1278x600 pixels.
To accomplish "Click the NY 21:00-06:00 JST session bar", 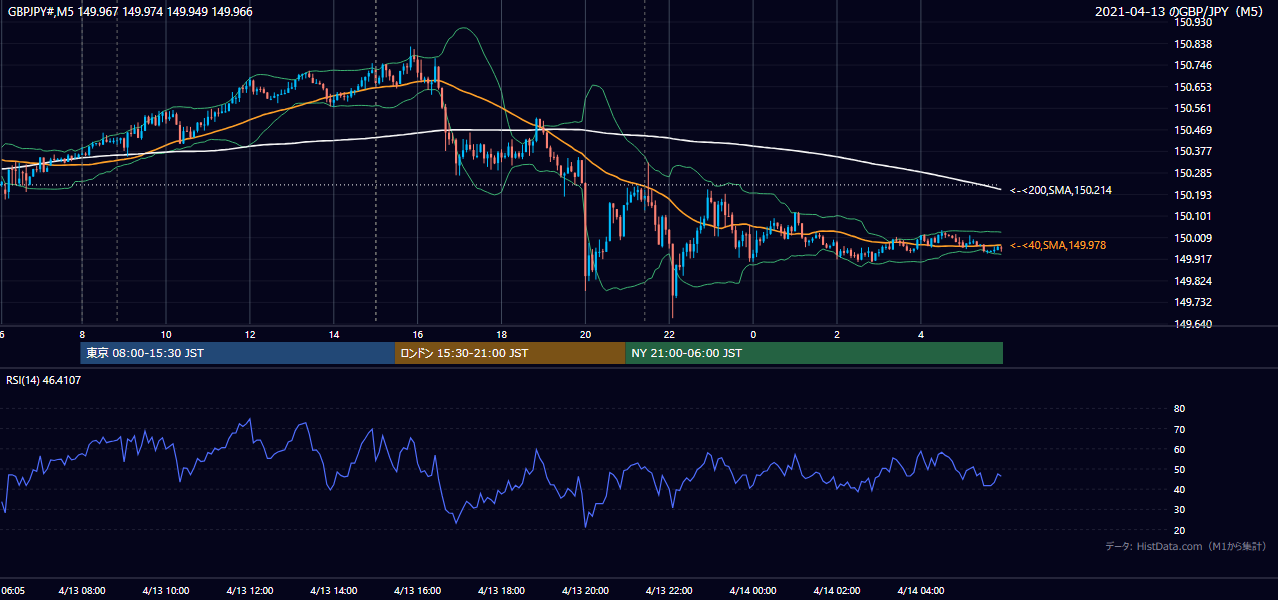I will [814, 353].
